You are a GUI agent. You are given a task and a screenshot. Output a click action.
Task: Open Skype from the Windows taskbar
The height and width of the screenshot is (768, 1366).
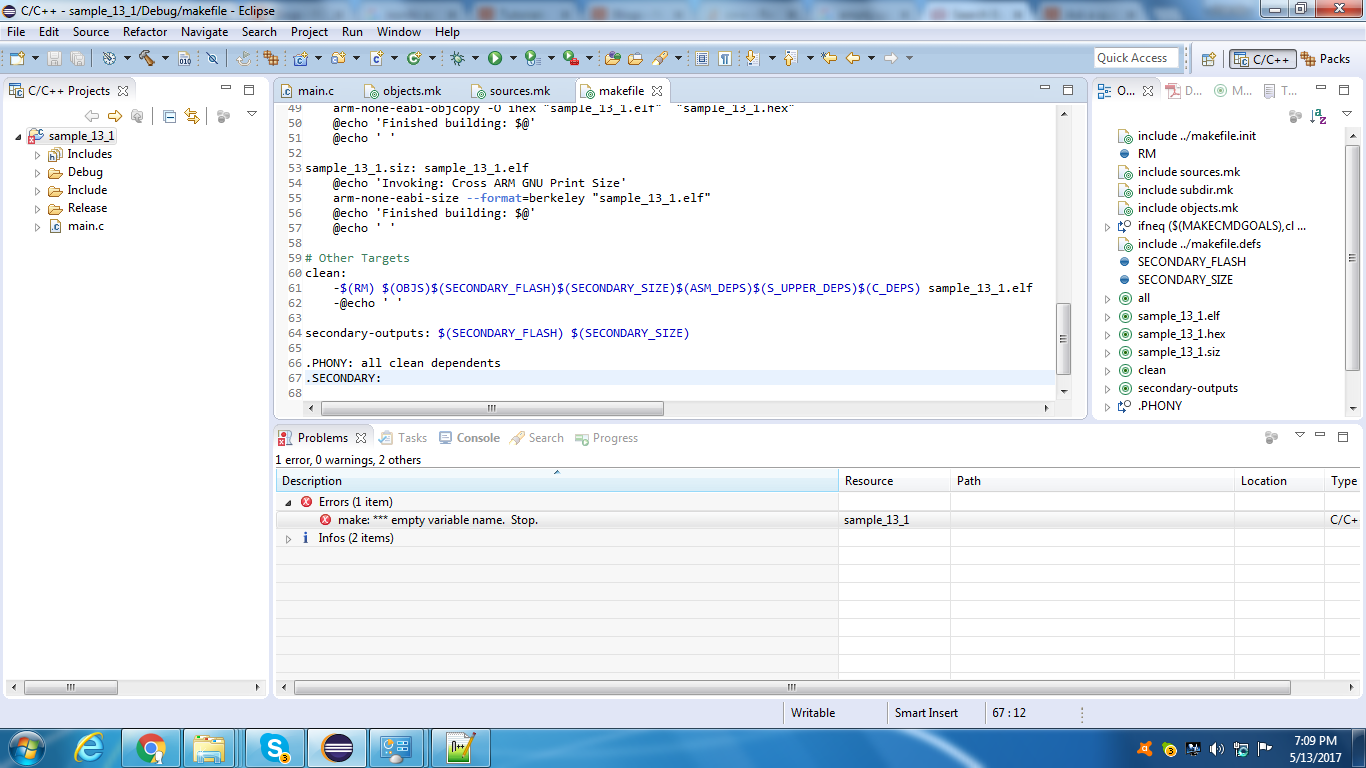(x=274, y=747)
